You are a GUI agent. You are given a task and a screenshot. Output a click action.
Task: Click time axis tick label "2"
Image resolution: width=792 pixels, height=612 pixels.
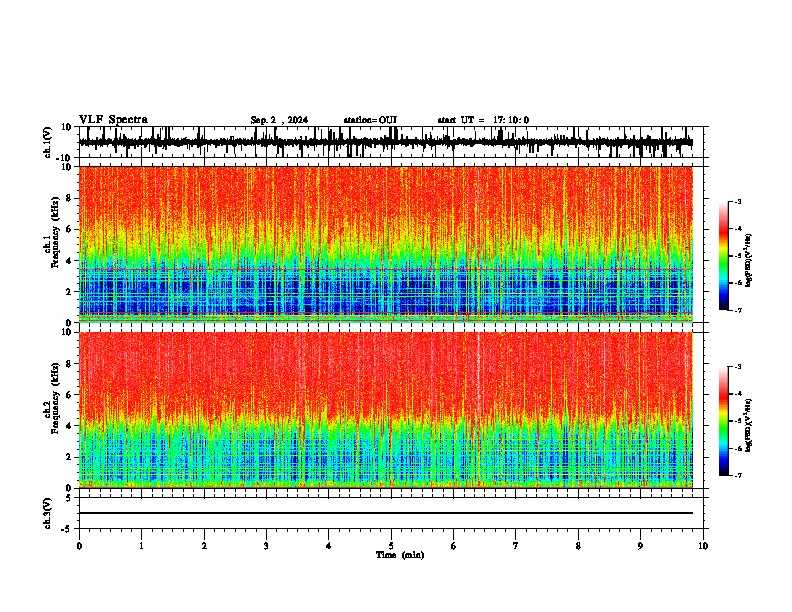click(204, 546)
